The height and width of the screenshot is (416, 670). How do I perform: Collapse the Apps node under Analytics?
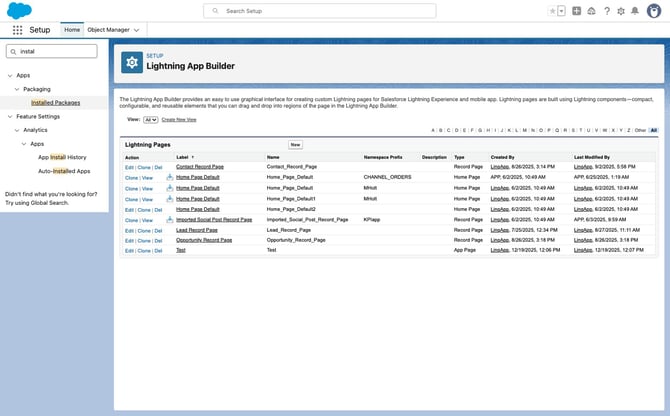(x=24, y=144)
